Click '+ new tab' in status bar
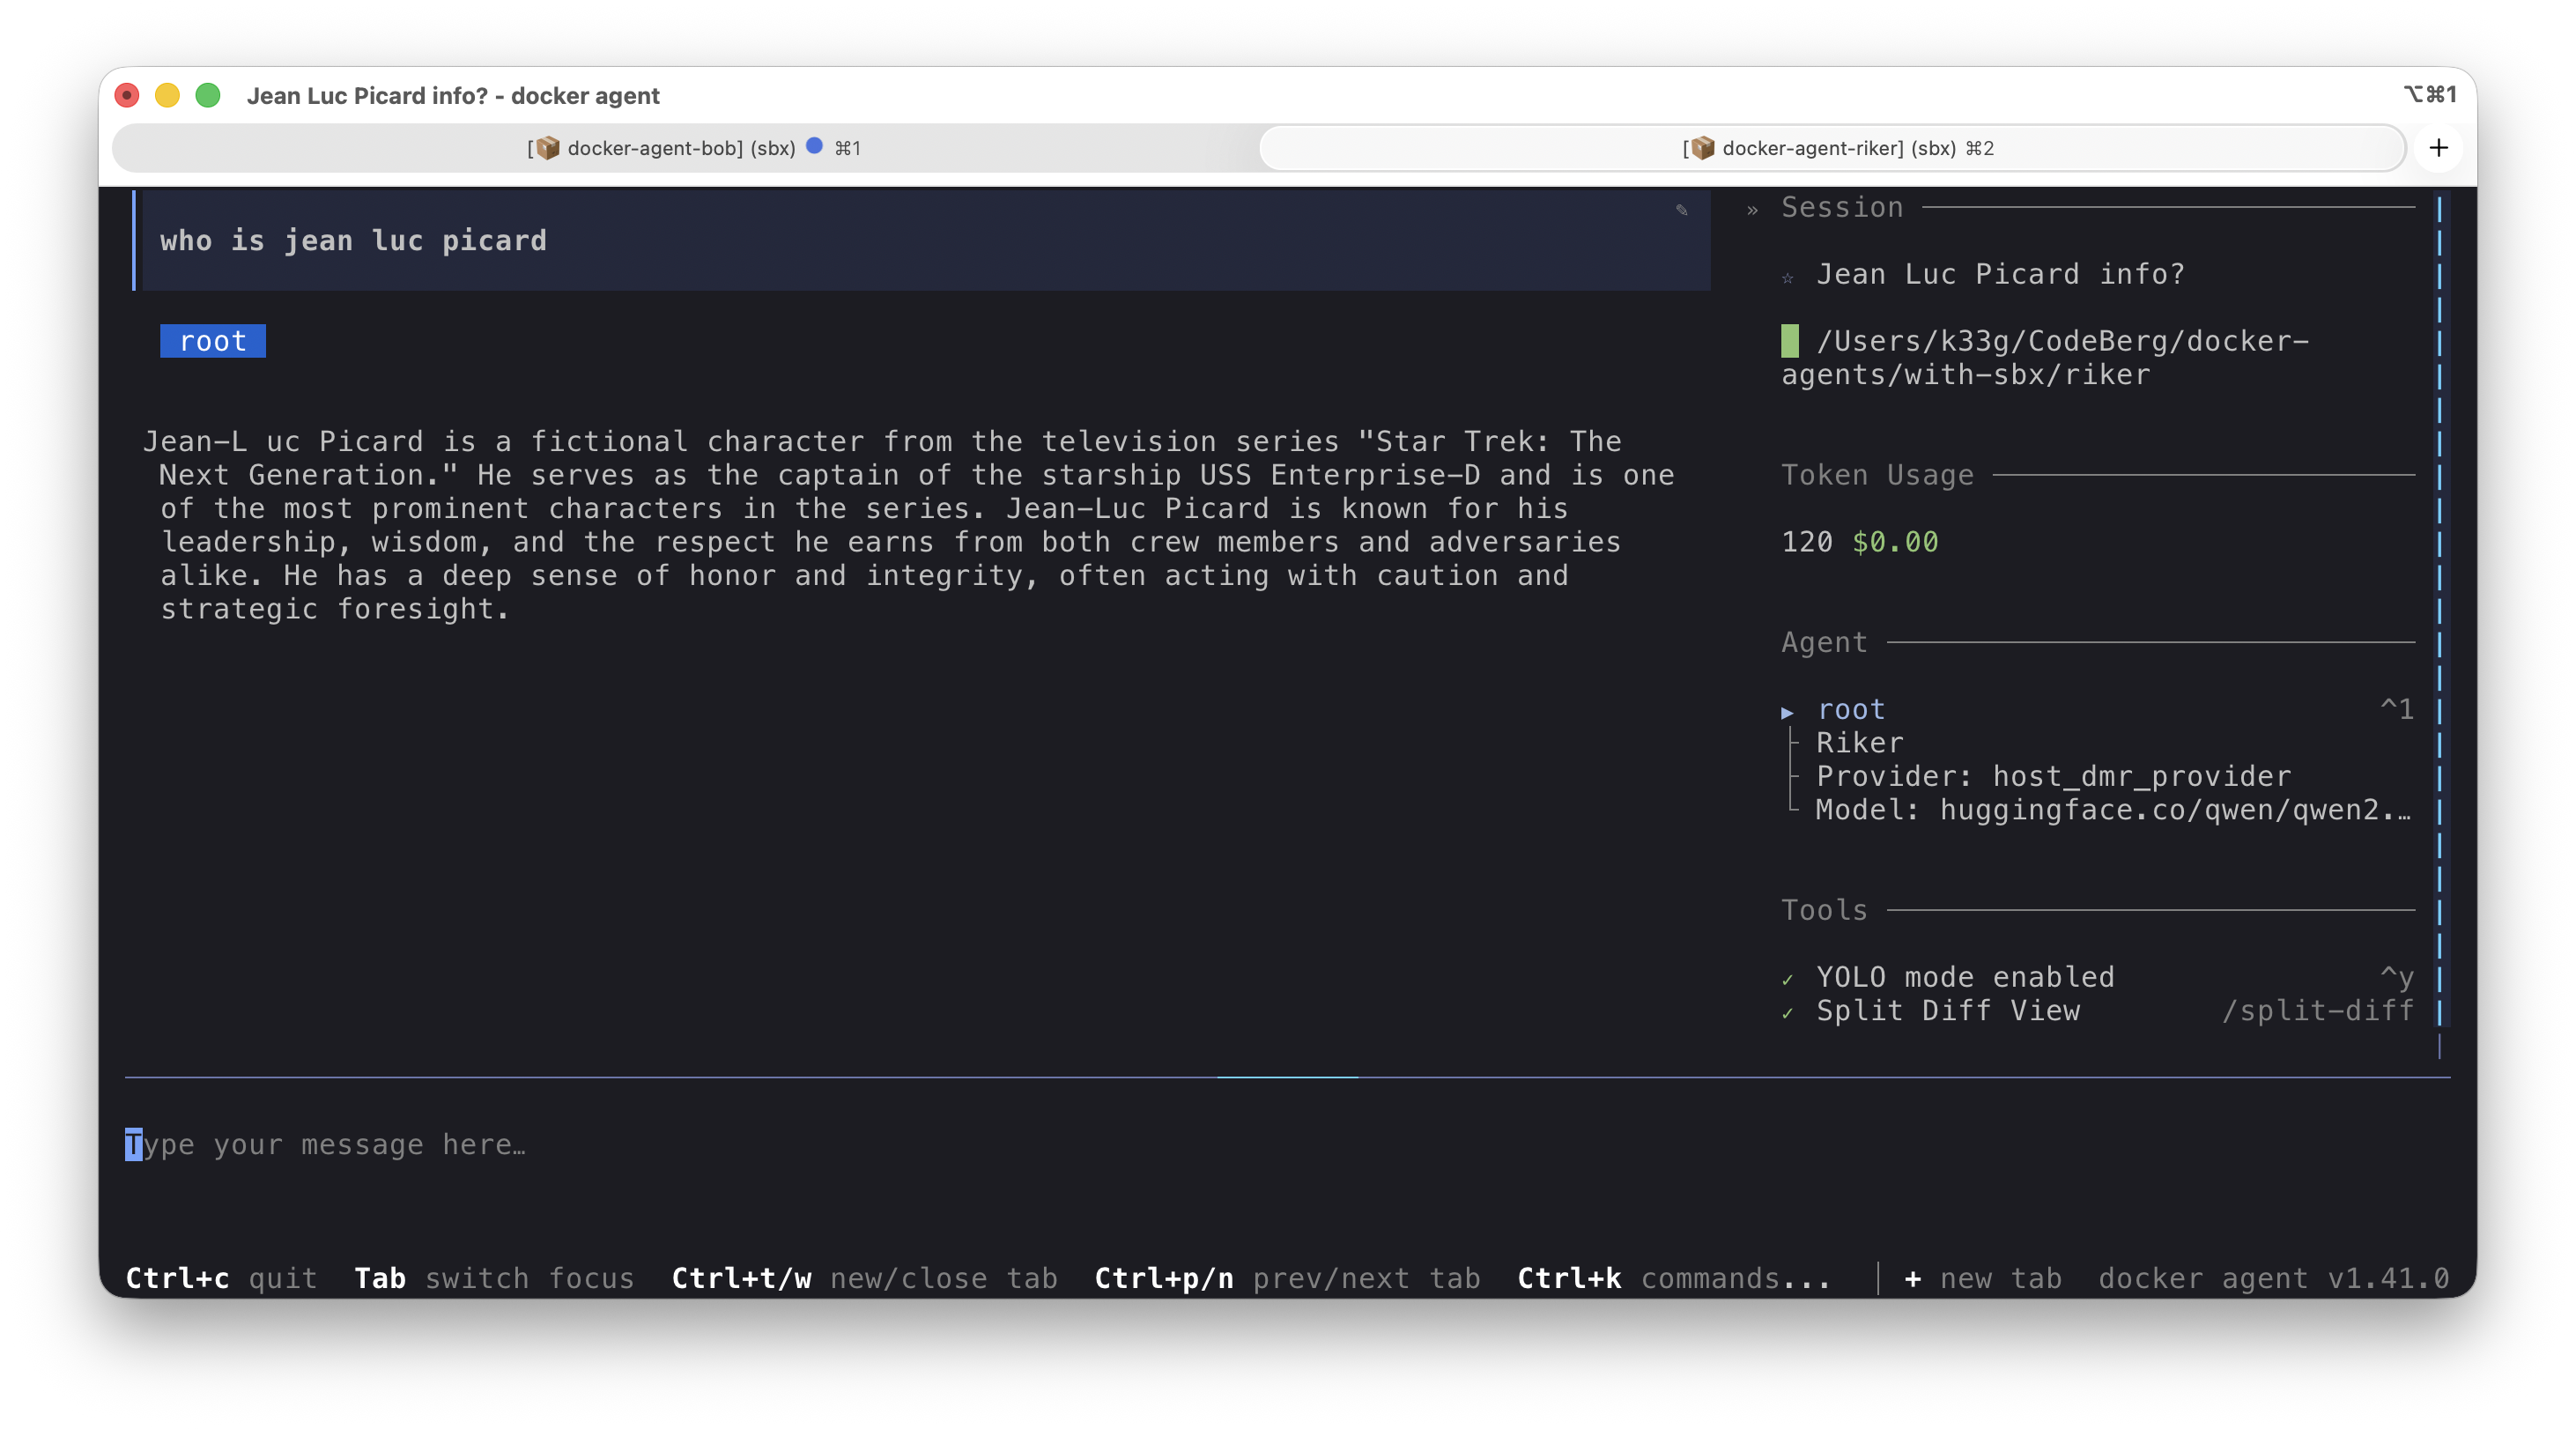The image size is (2576, 1429). [1983, 1278]
